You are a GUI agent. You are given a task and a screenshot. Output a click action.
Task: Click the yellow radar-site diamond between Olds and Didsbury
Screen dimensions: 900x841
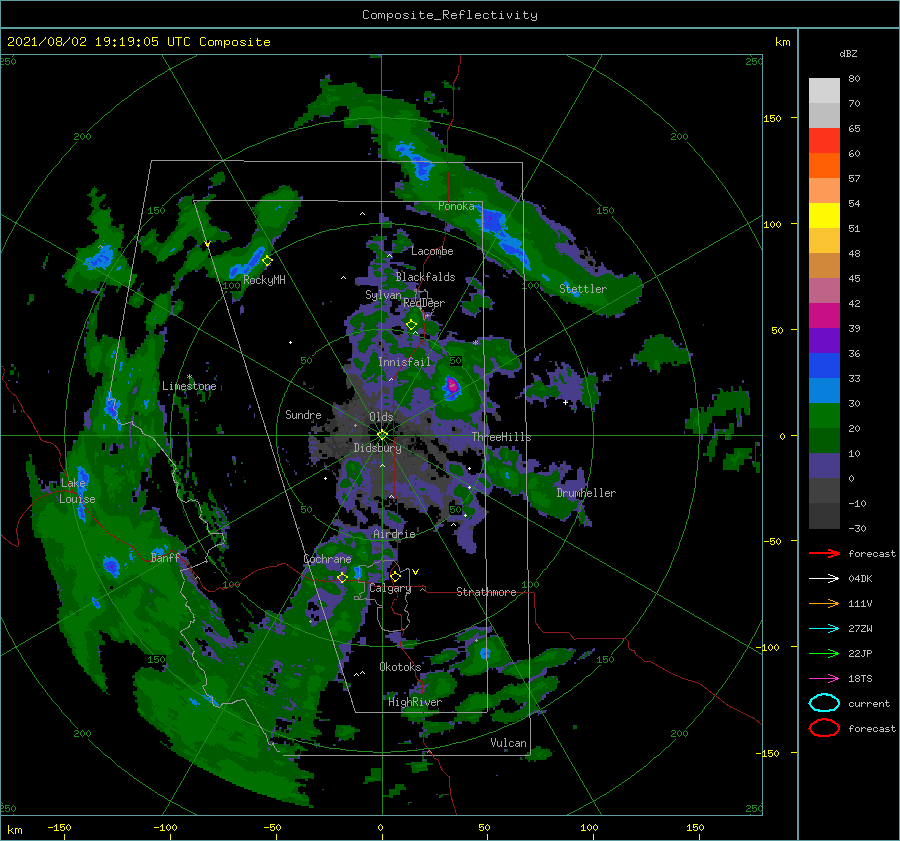[382, 435]
